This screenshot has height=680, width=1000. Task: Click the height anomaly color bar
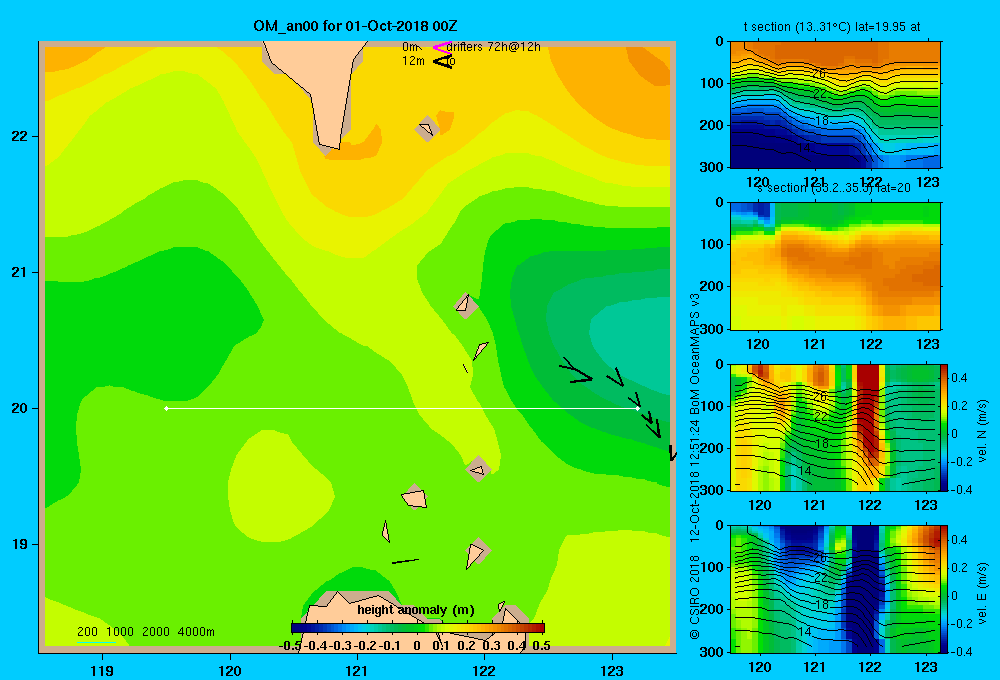pyautogui.click(x=418, y=628)
